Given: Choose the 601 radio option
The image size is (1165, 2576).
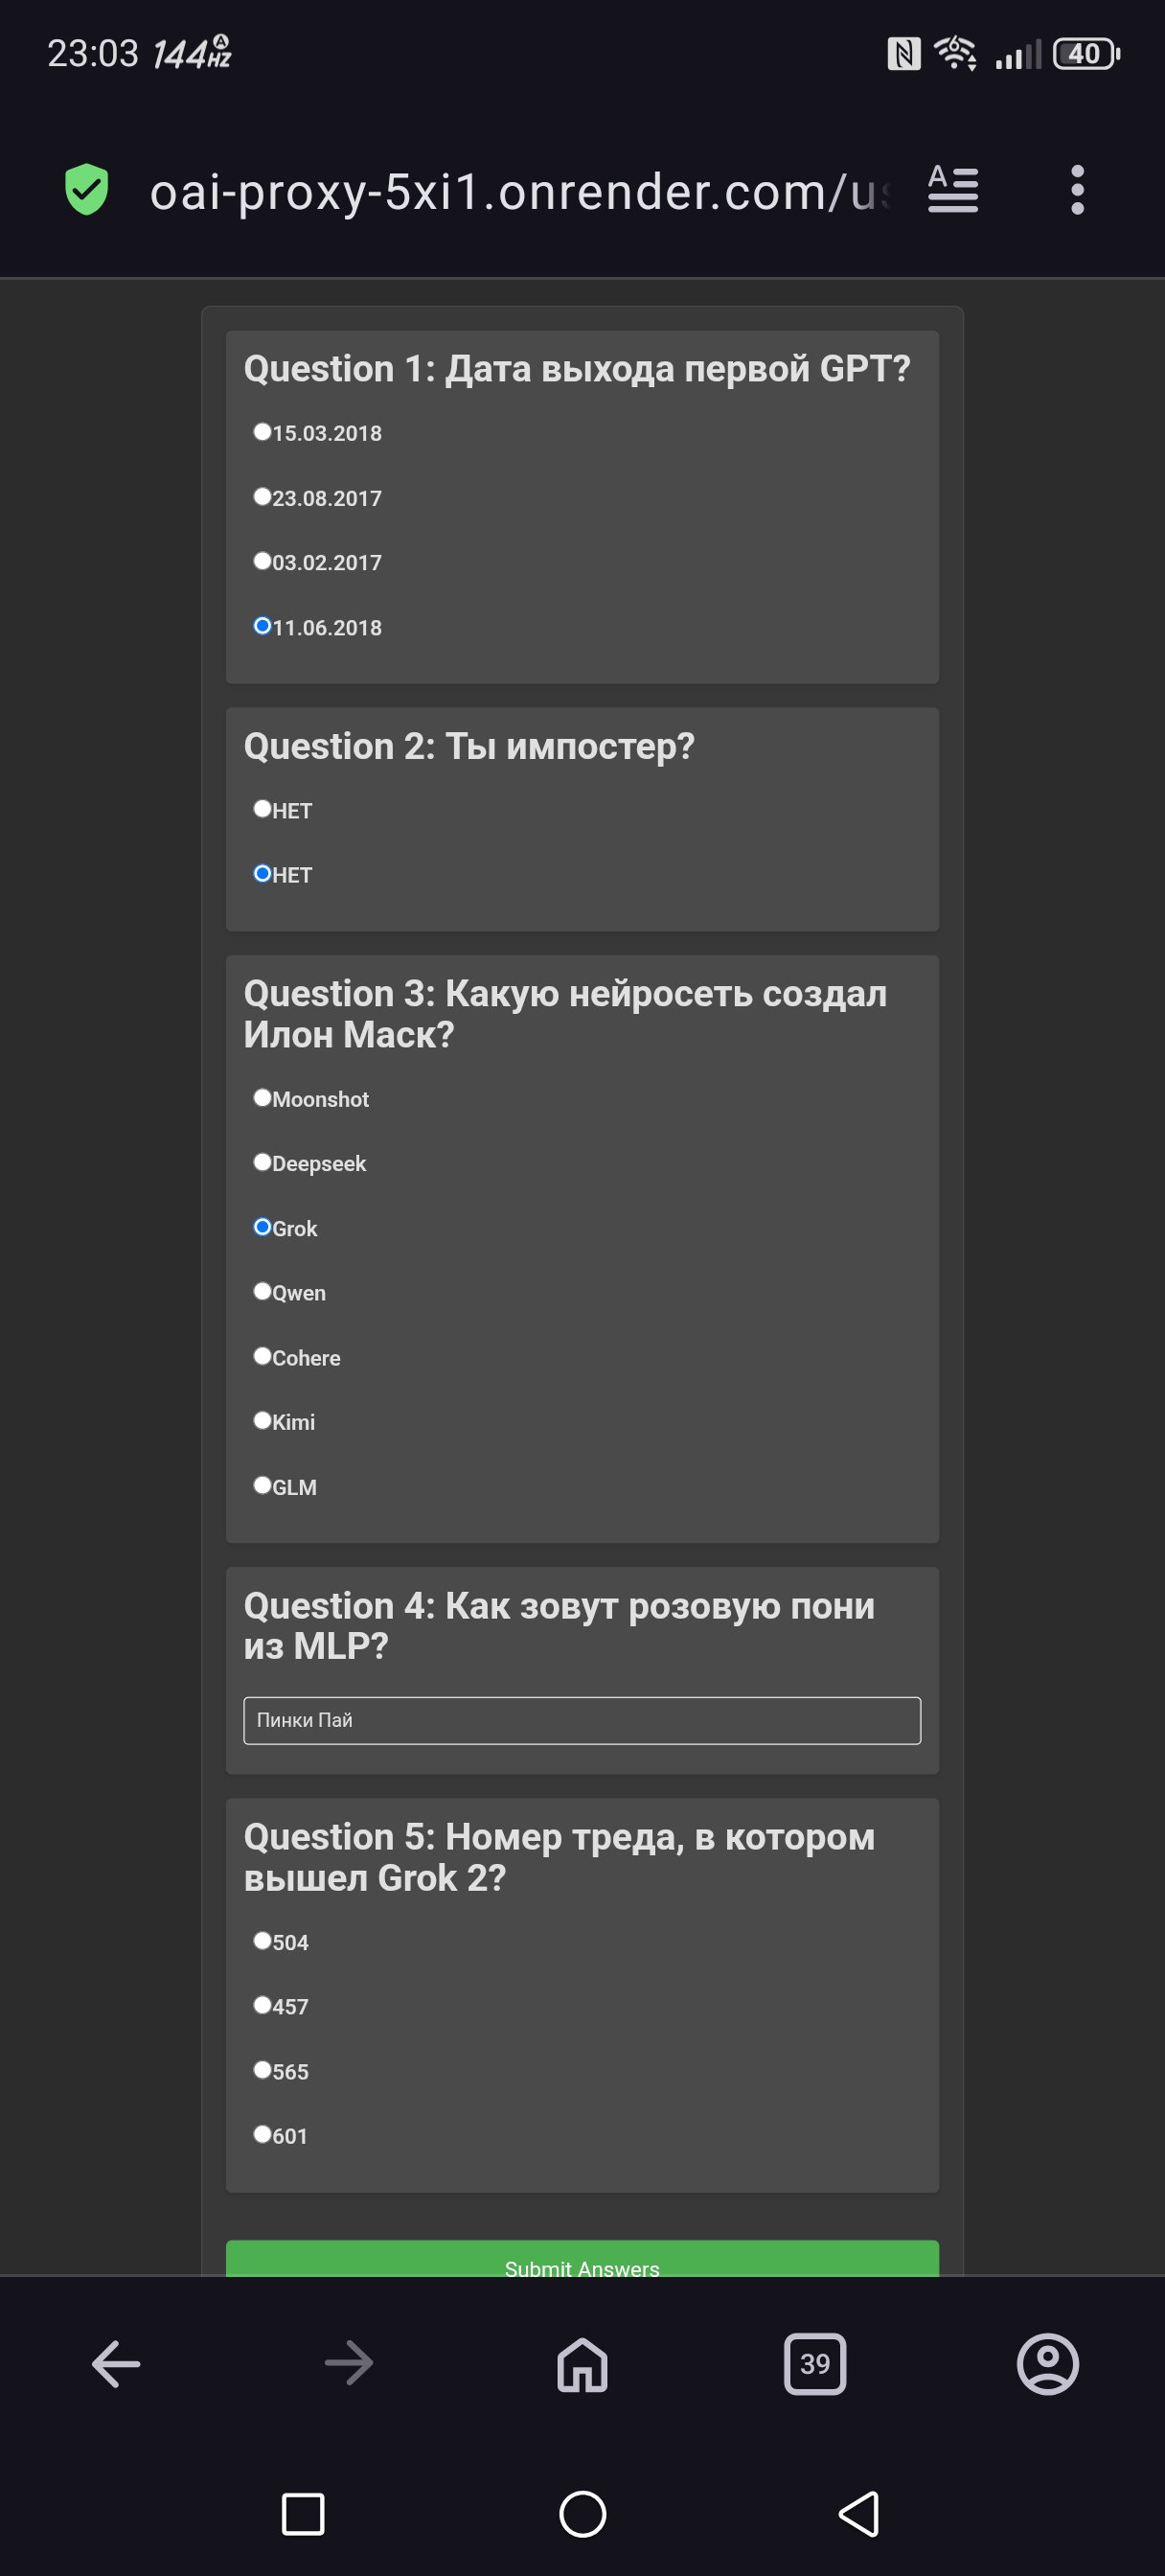Looking at the screenshot, I should pos(262,2135).
